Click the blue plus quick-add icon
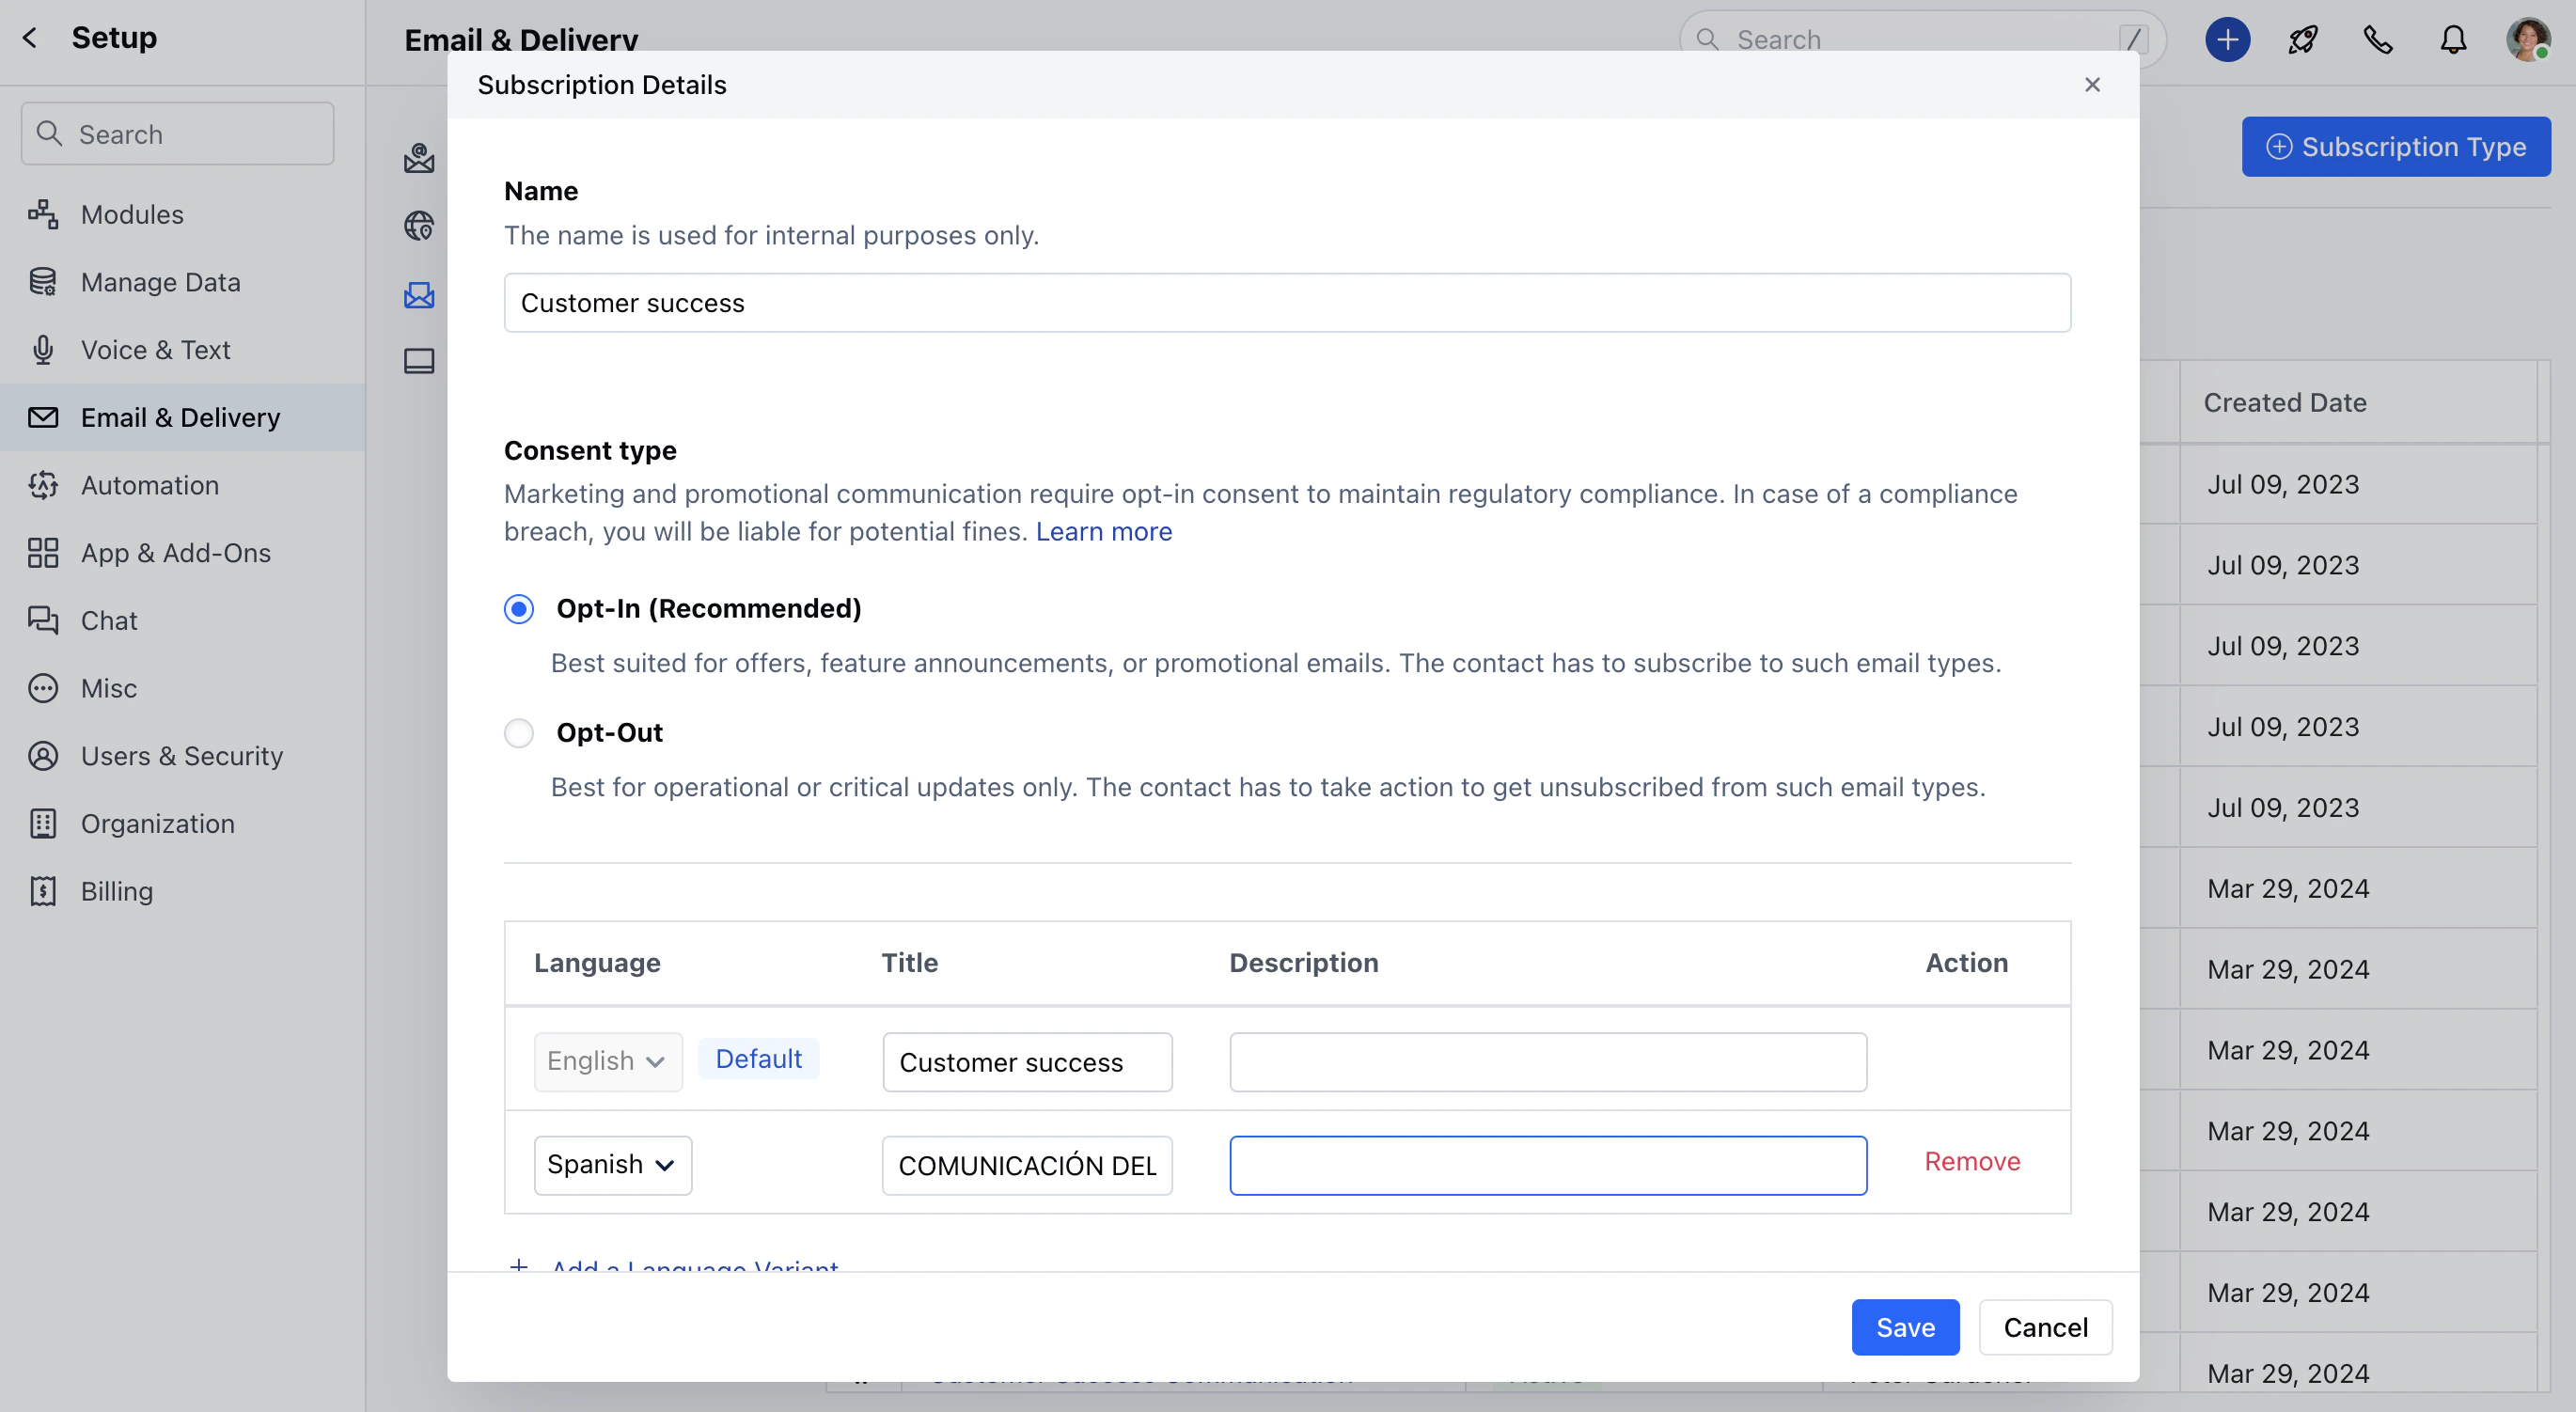The height and width of the screenshot is (1412, 2576). tap(2227, 40)
